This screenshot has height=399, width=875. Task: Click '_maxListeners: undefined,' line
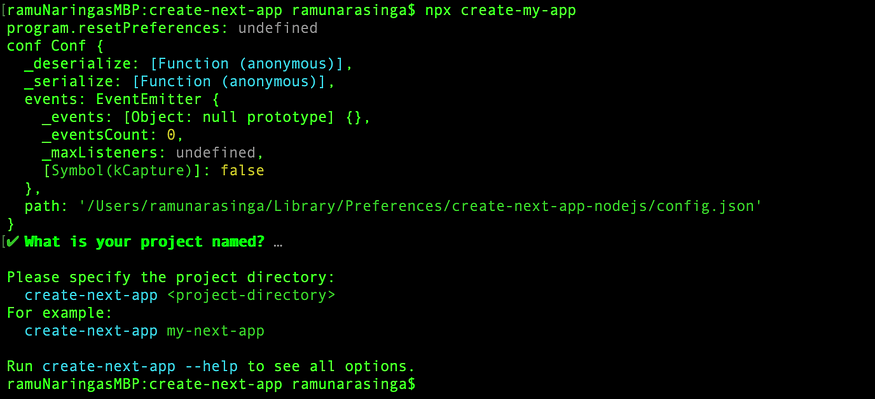pos(153,153)
